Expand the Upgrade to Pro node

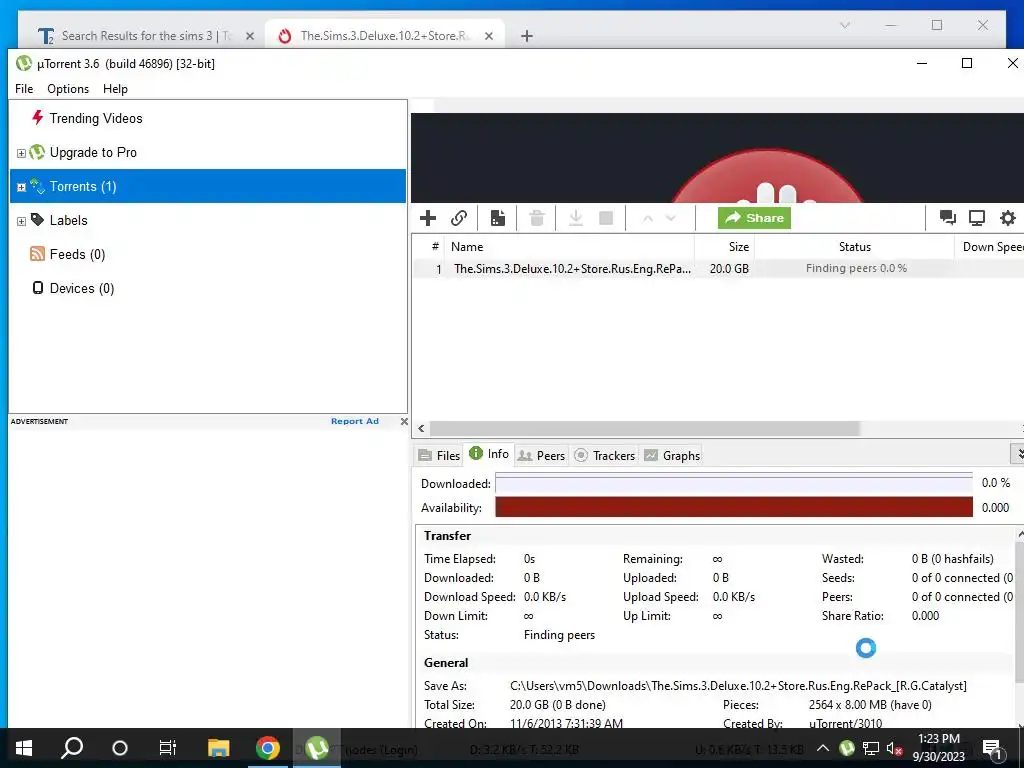[21, 153]
